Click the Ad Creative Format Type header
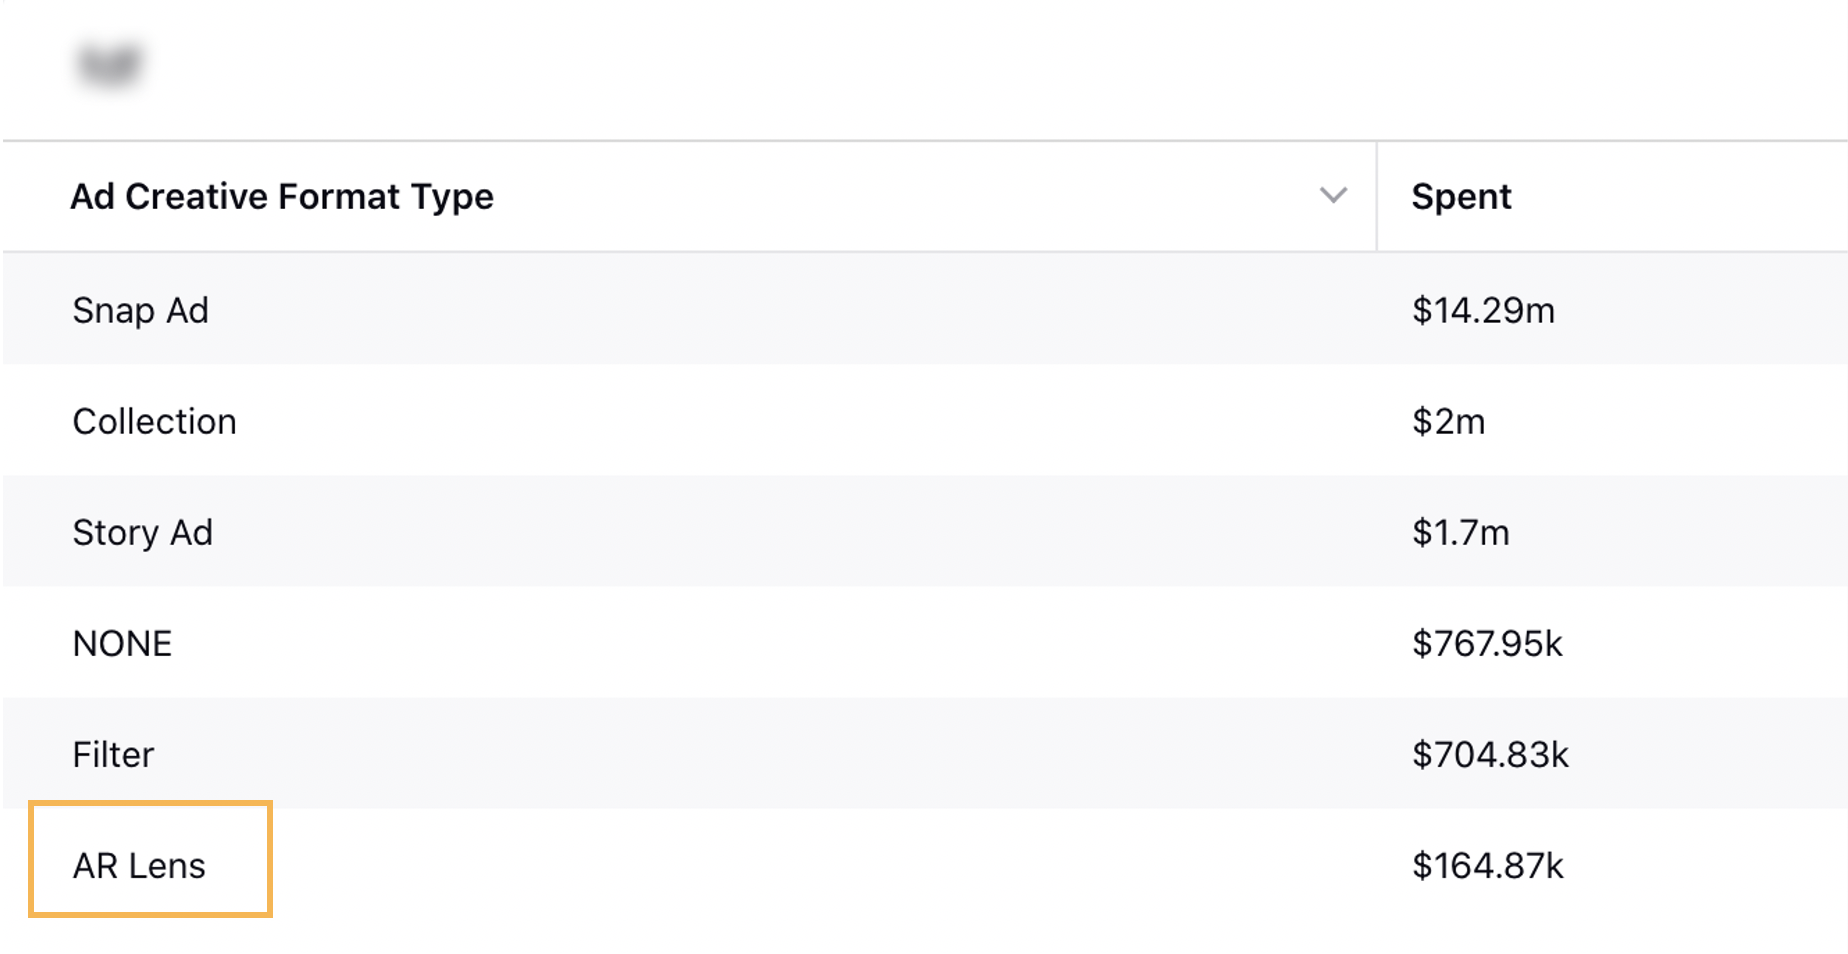This screenshot has height=954, width=1848. (x=282, y=197)
